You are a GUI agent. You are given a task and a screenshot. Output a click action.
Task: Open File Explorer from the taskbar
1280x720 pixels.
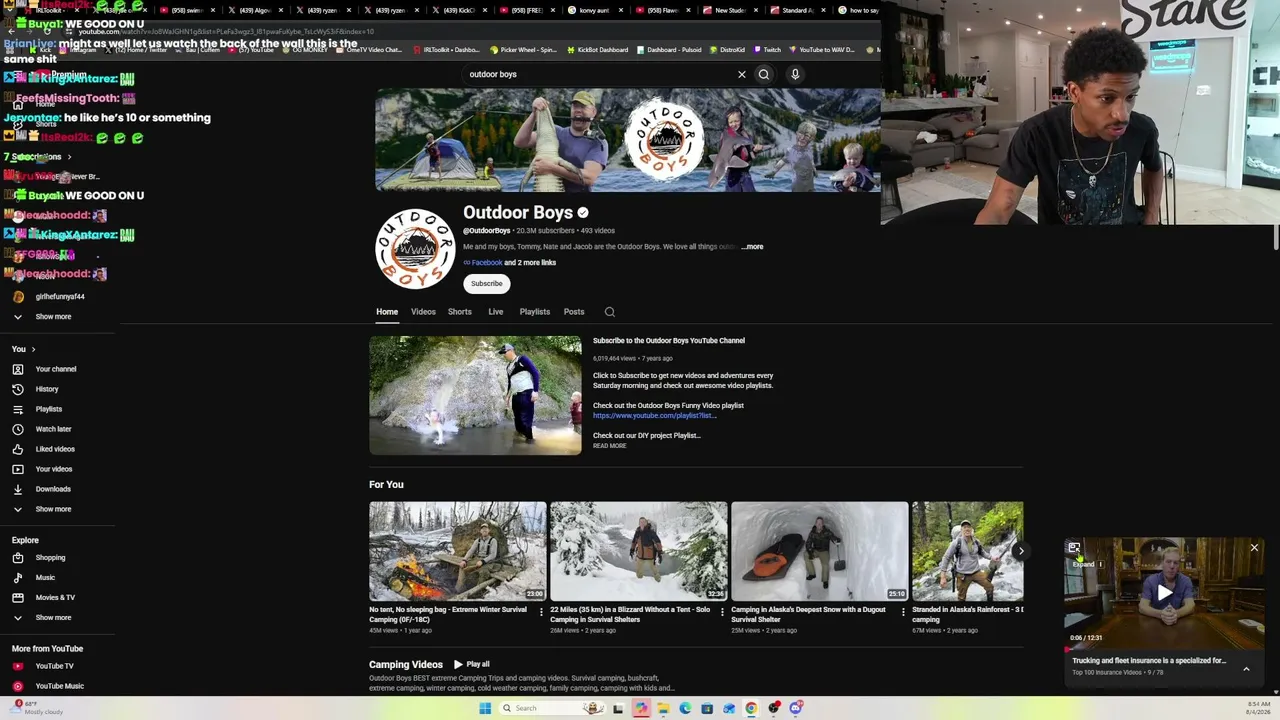663,708
